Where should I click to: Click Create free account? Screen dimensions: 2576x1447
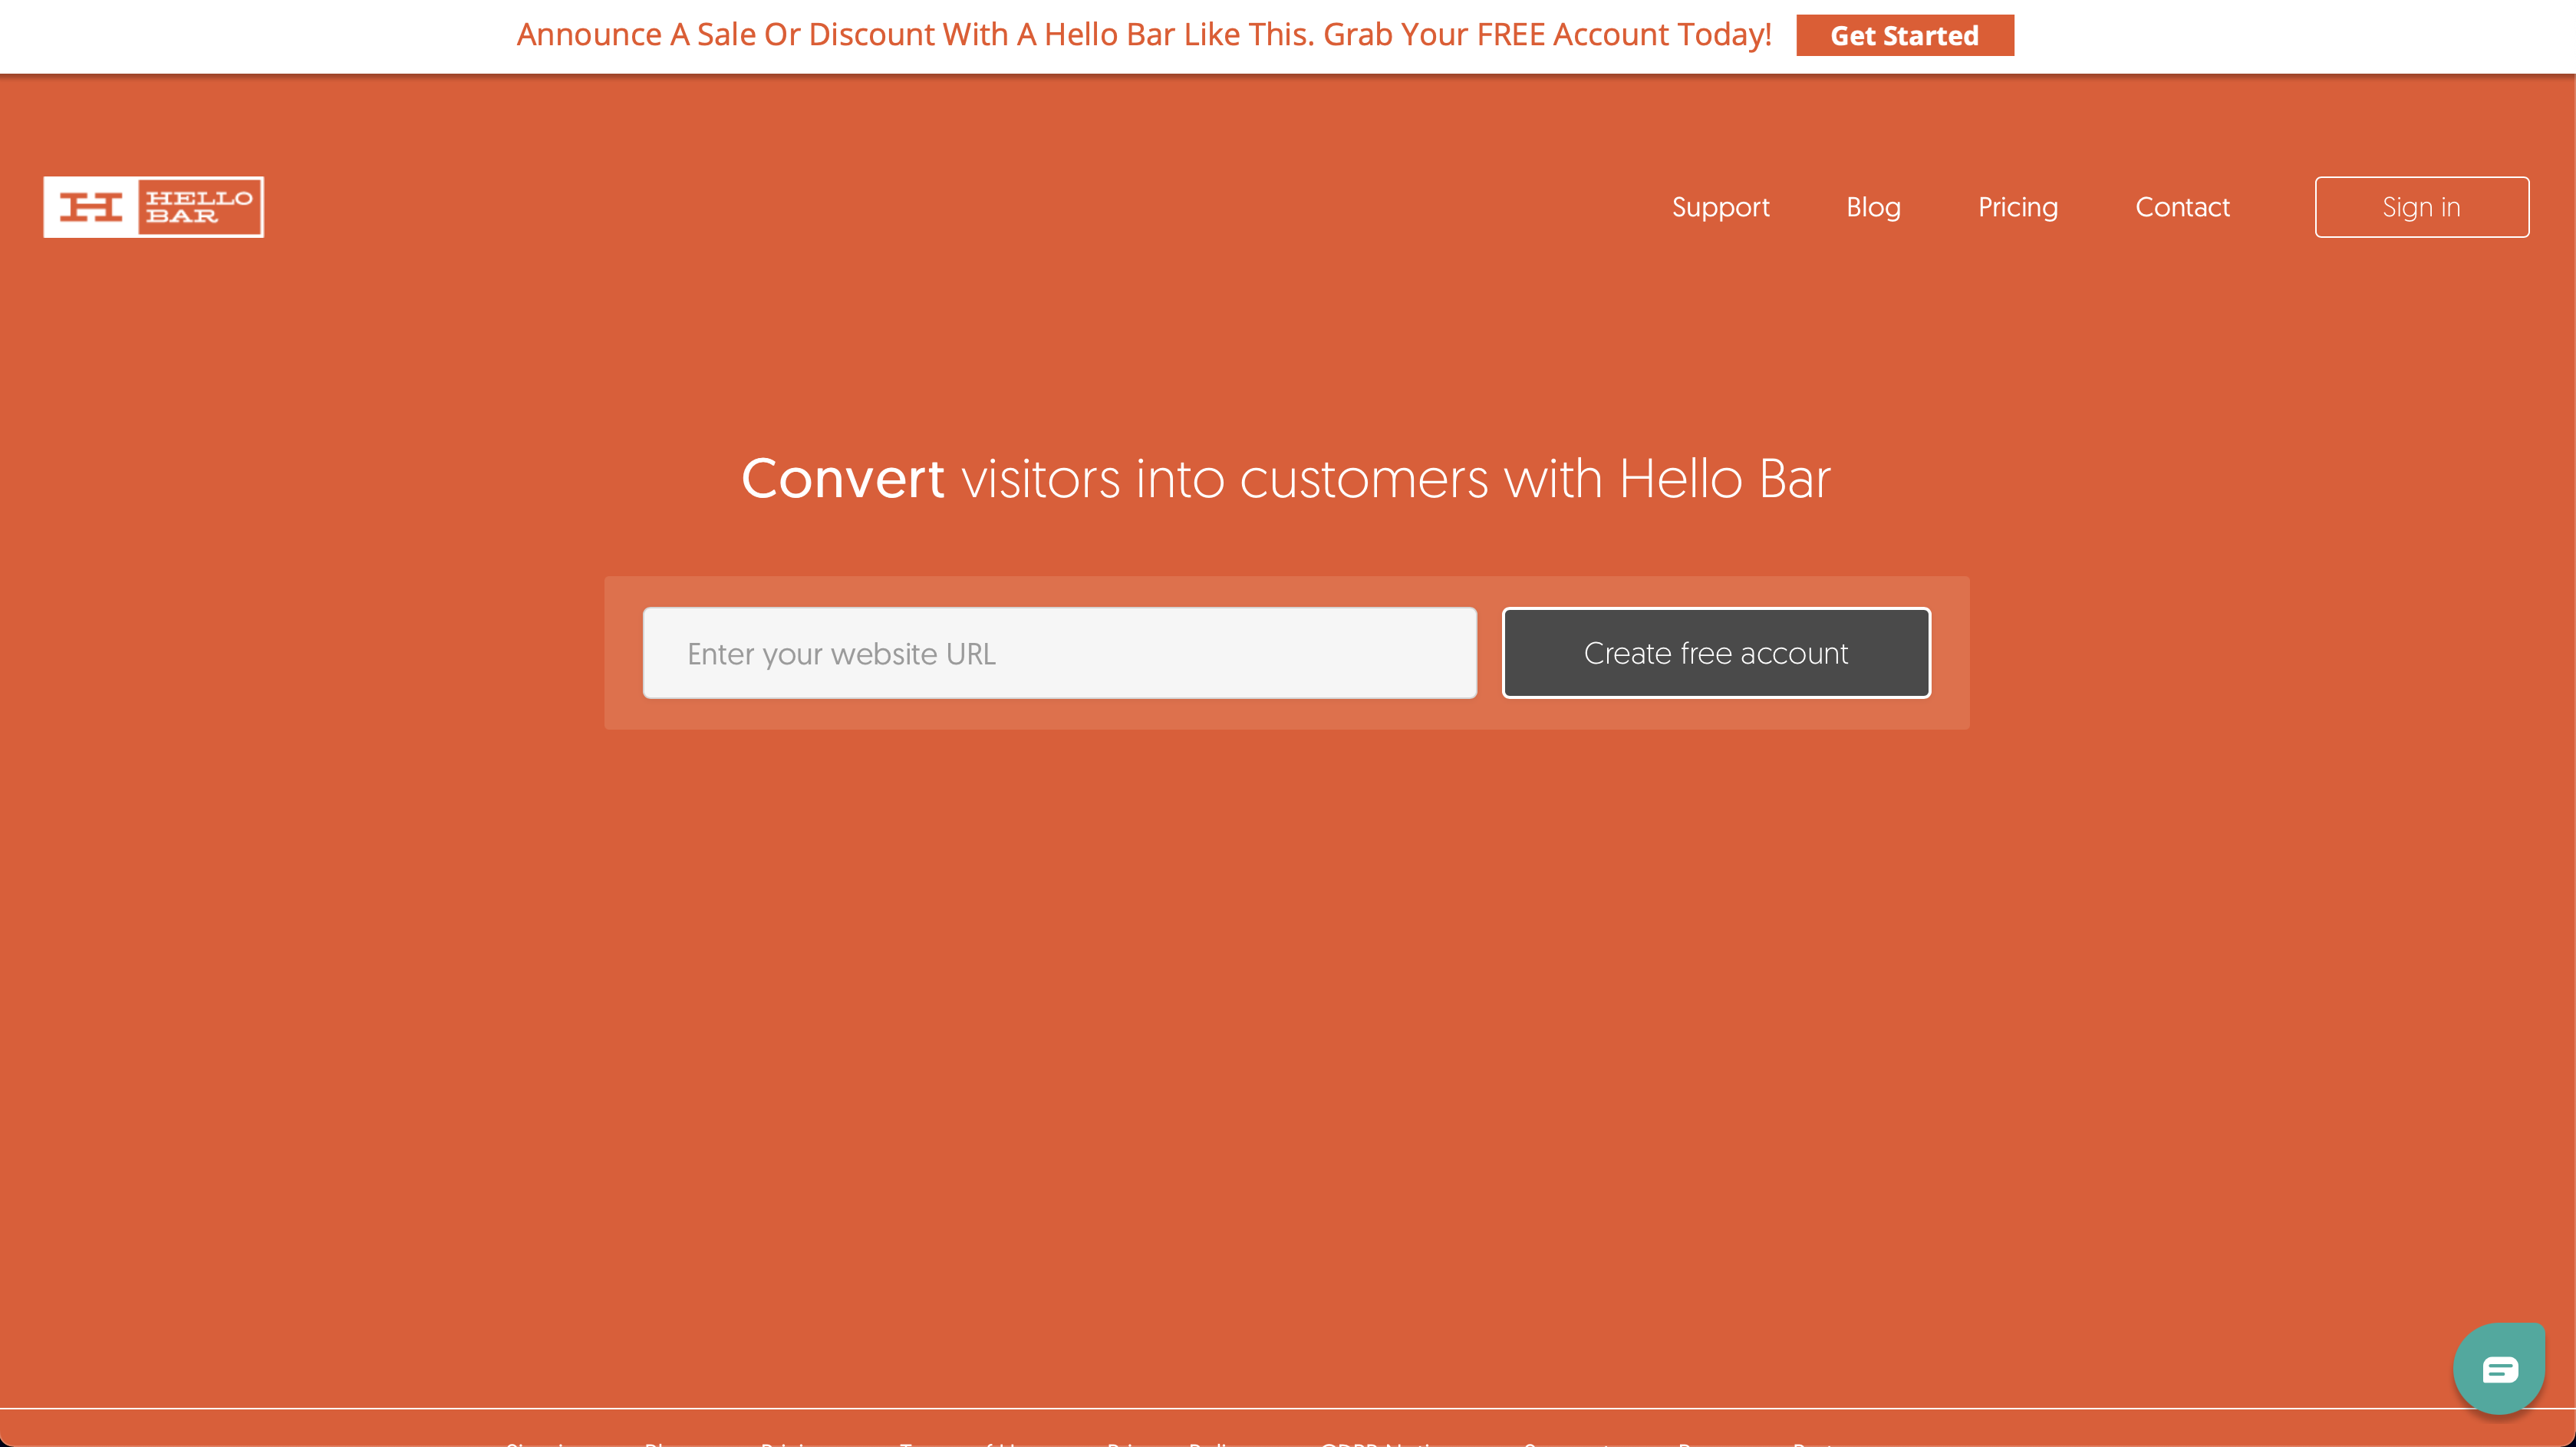[x=1715, y=652]
